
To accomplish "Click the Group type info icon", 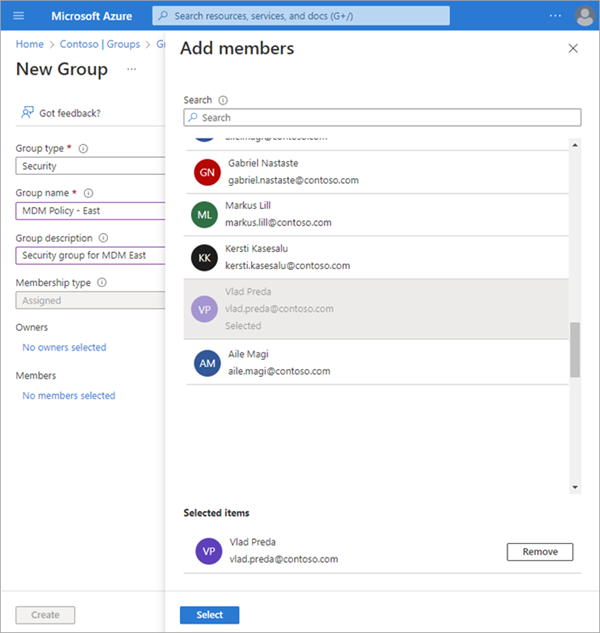I will (83, 149).
